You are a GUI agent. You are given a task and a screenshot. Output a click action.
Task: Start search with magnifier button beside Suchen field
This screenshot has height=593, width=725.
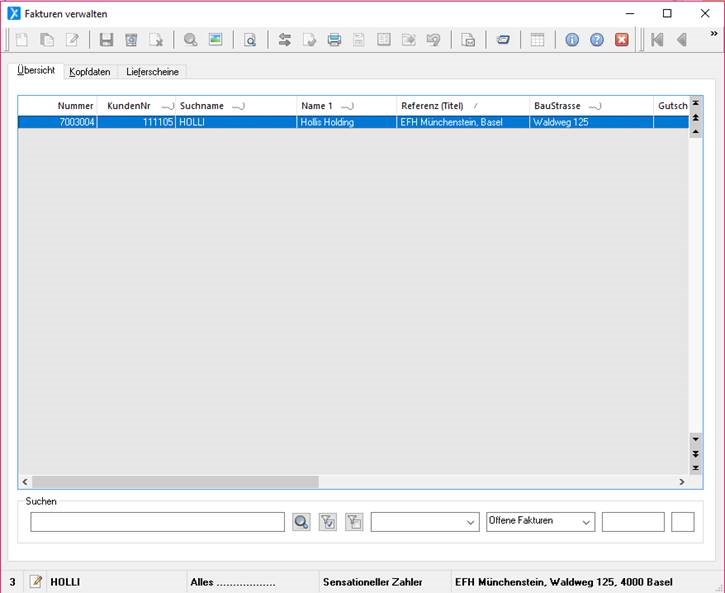pos(301,522)
